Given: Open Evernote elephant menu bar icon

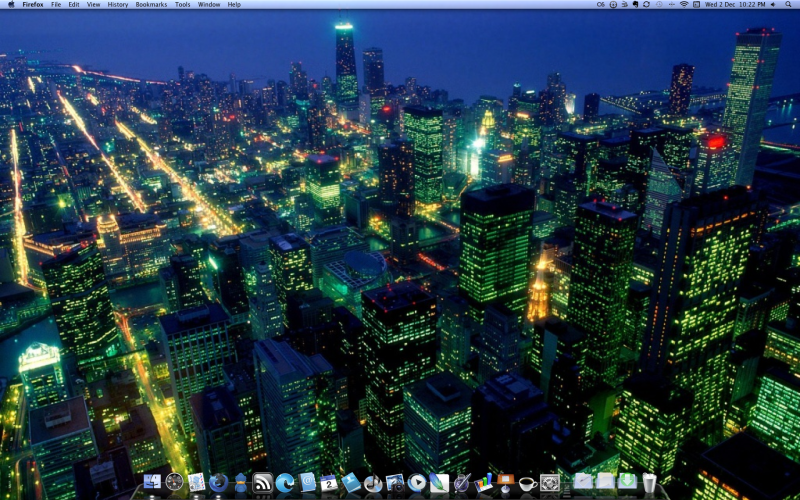Looking at the screenshot, I should [636, 4].
